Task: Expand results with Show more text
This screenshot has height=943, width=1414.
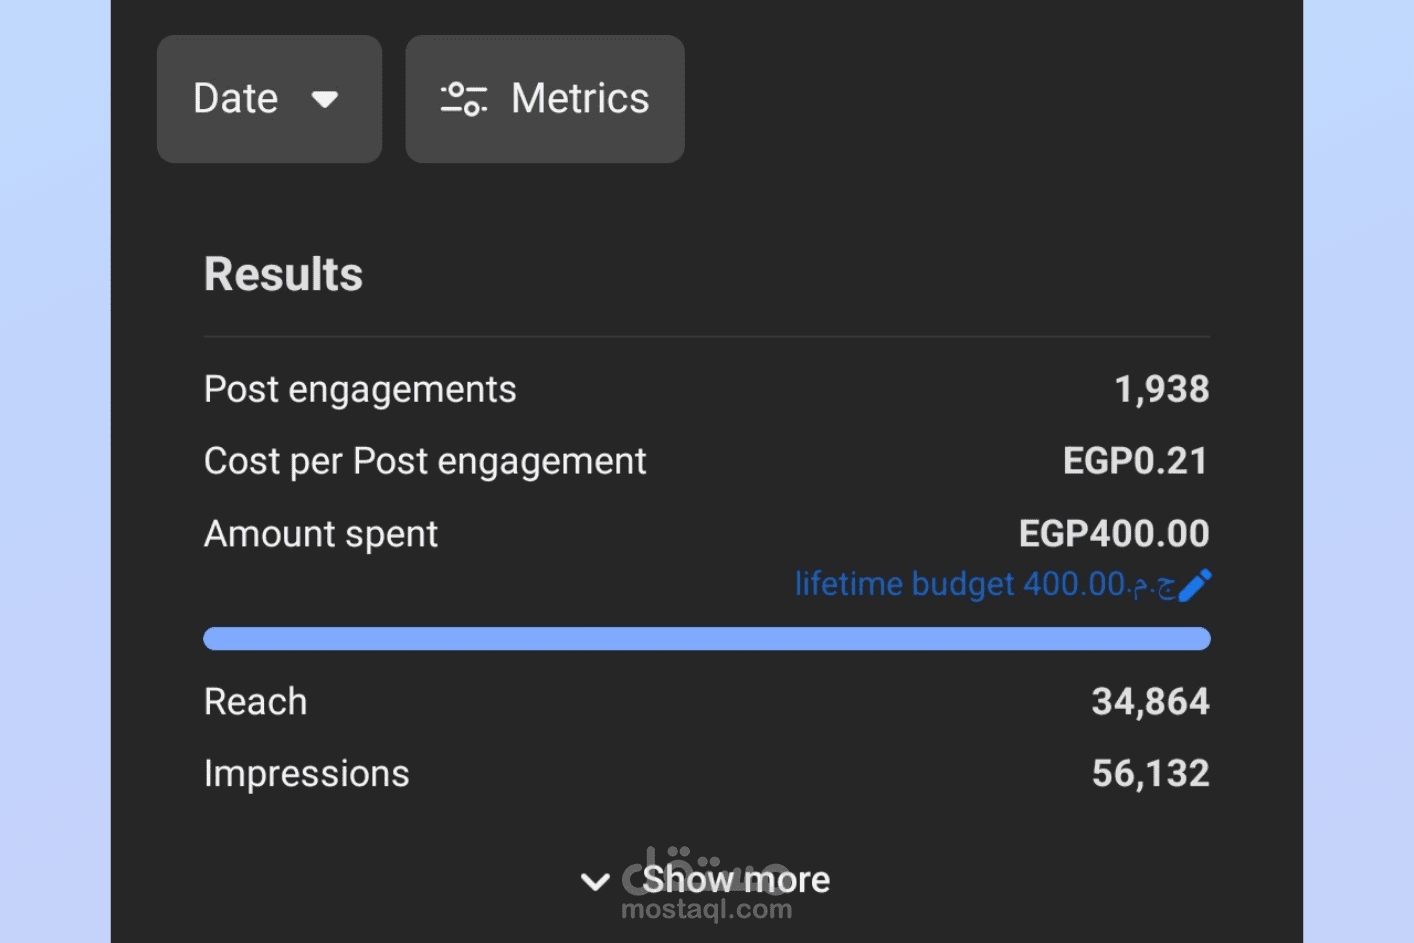Action: point(736,880)
